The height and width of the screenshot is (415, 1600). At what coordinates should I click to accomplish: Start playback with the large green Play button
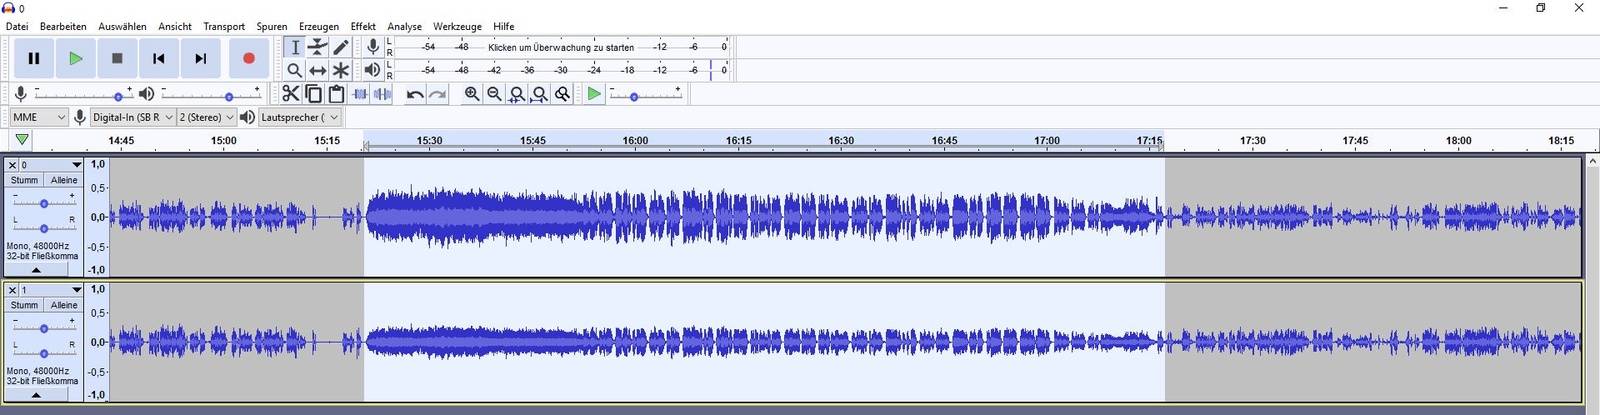pyautogui.click(x=75, y=59)
